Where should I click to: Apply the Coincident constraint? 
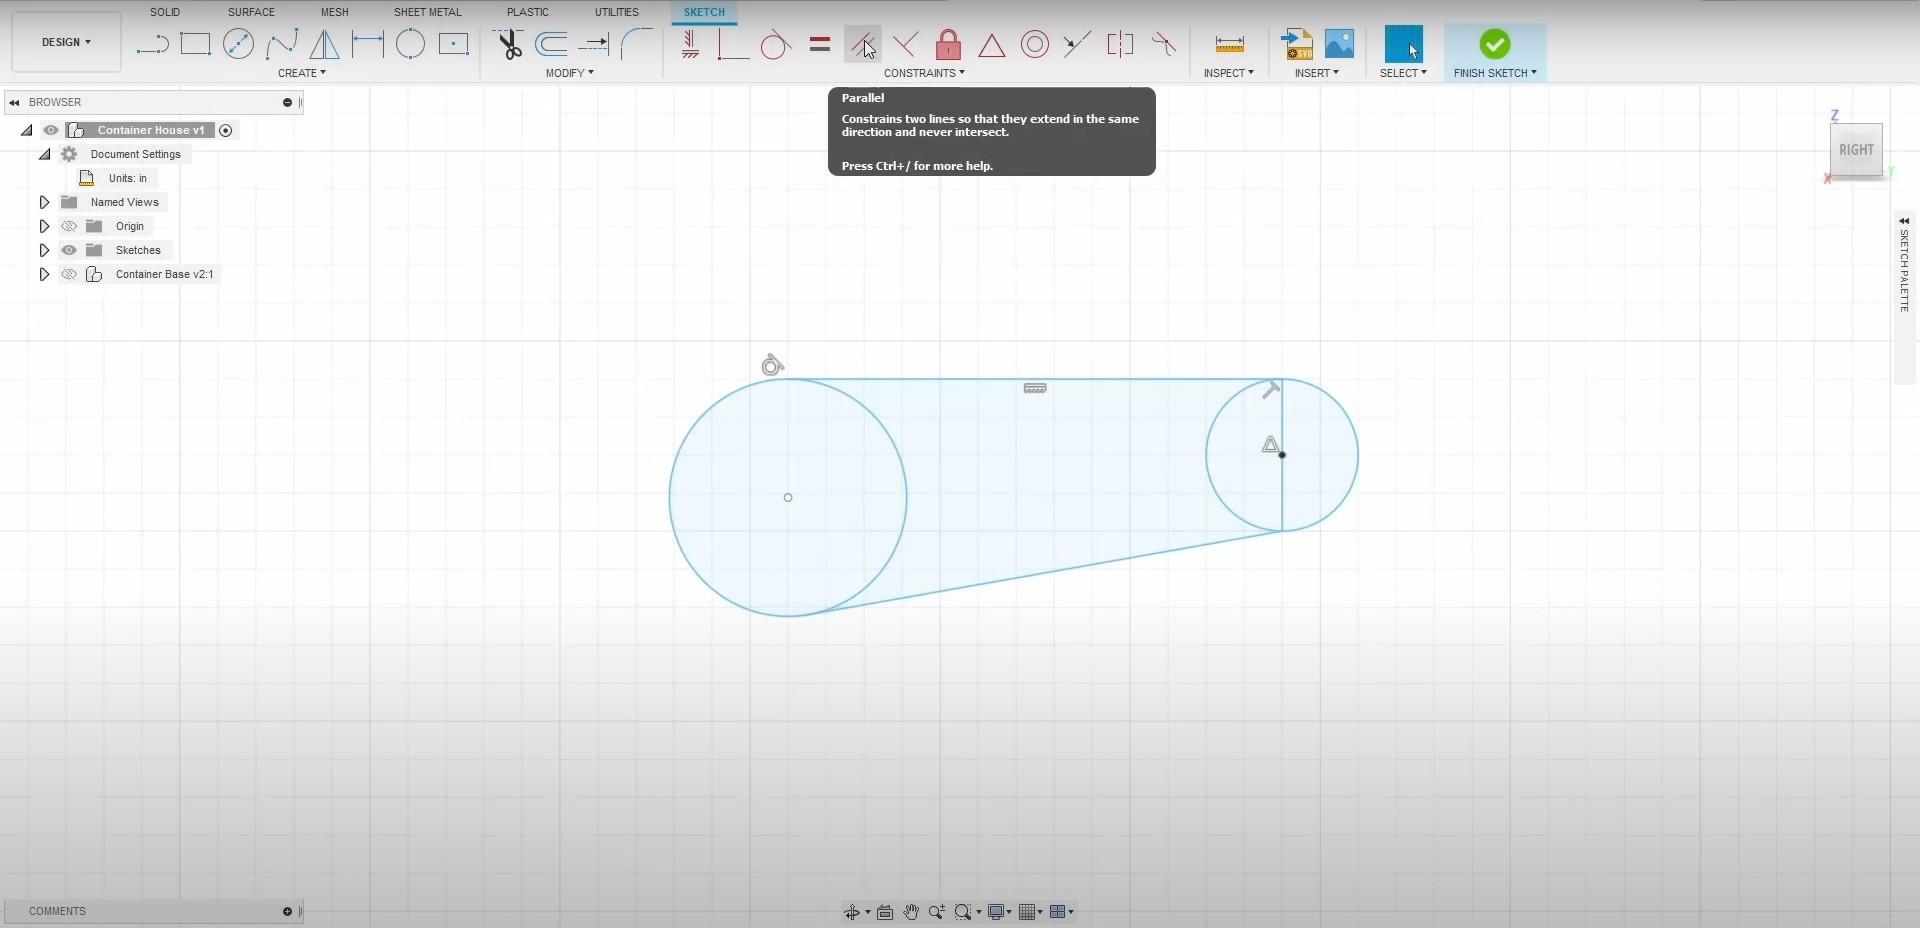(x=733, y=44)
